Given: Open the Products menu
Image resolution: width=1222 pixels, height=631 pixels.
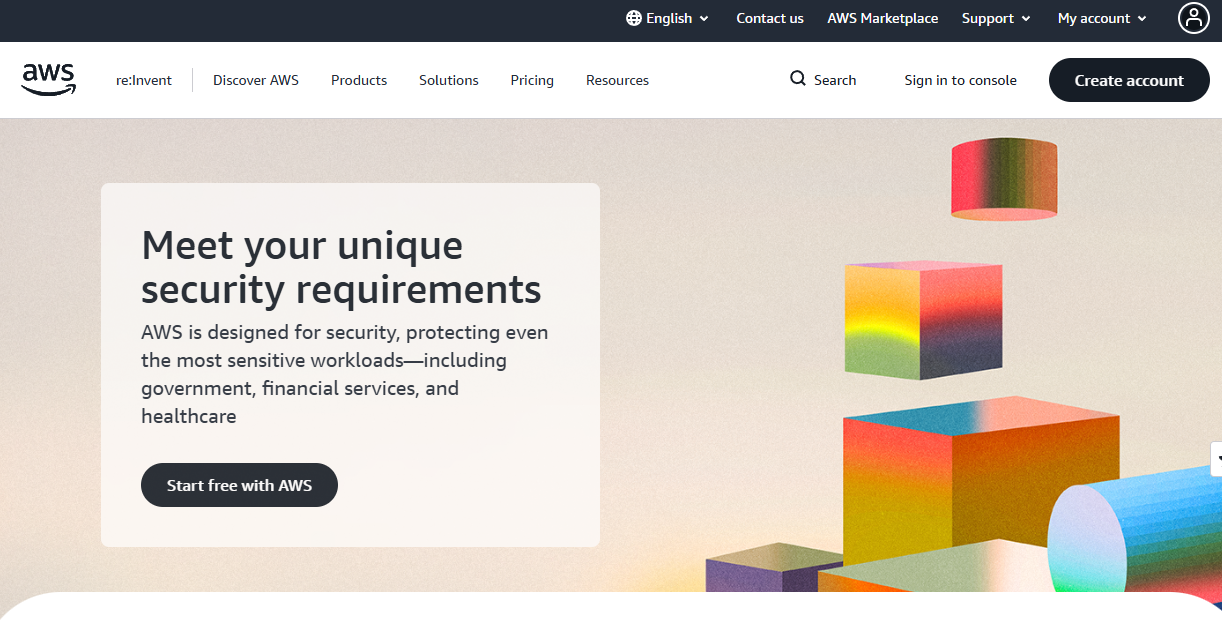Looking at the screenshot, I should 359,80.
